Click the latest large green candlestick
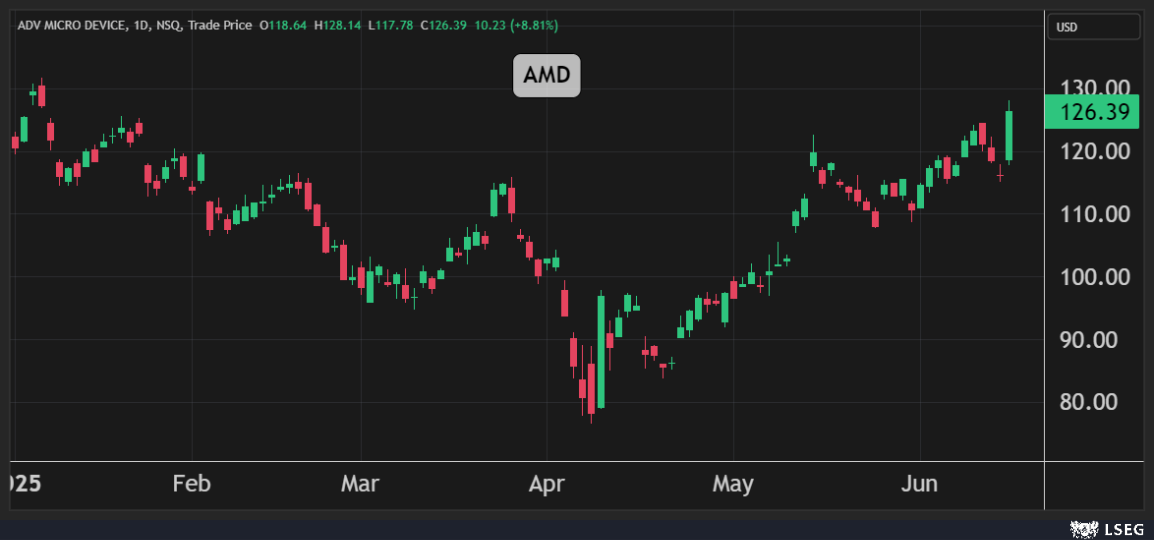Image resolution: width=1154 pixels, height=540 pixels. click(x=1010, y=135)
